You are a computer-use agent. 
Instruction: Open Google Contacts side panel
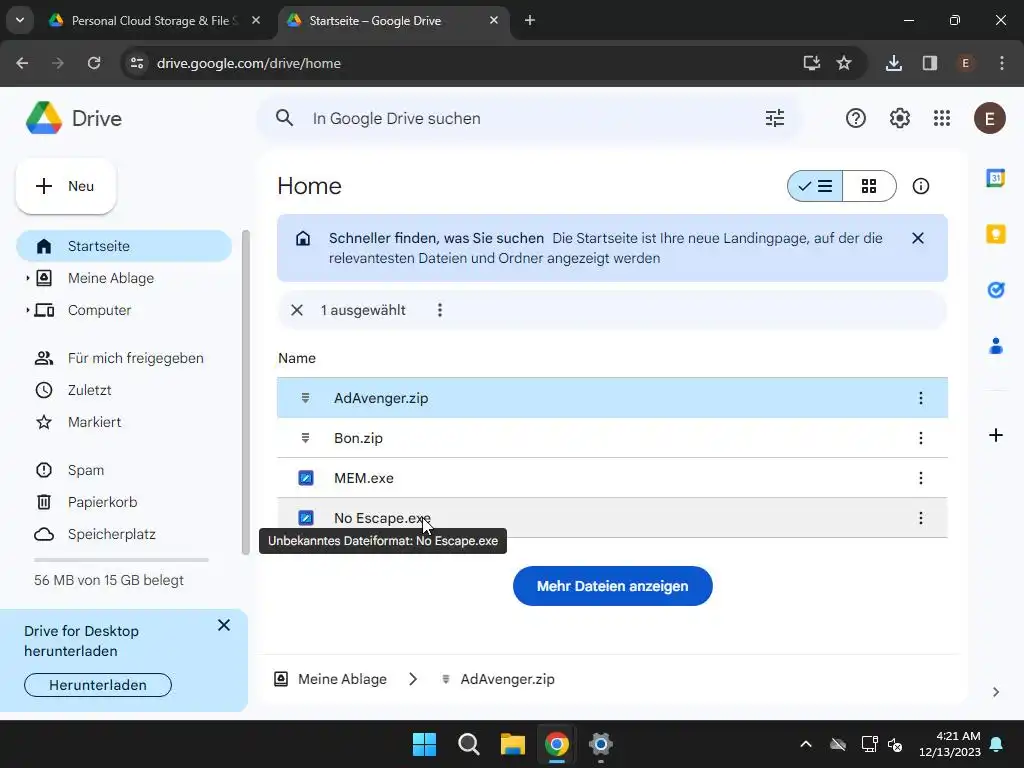point(995,346)
